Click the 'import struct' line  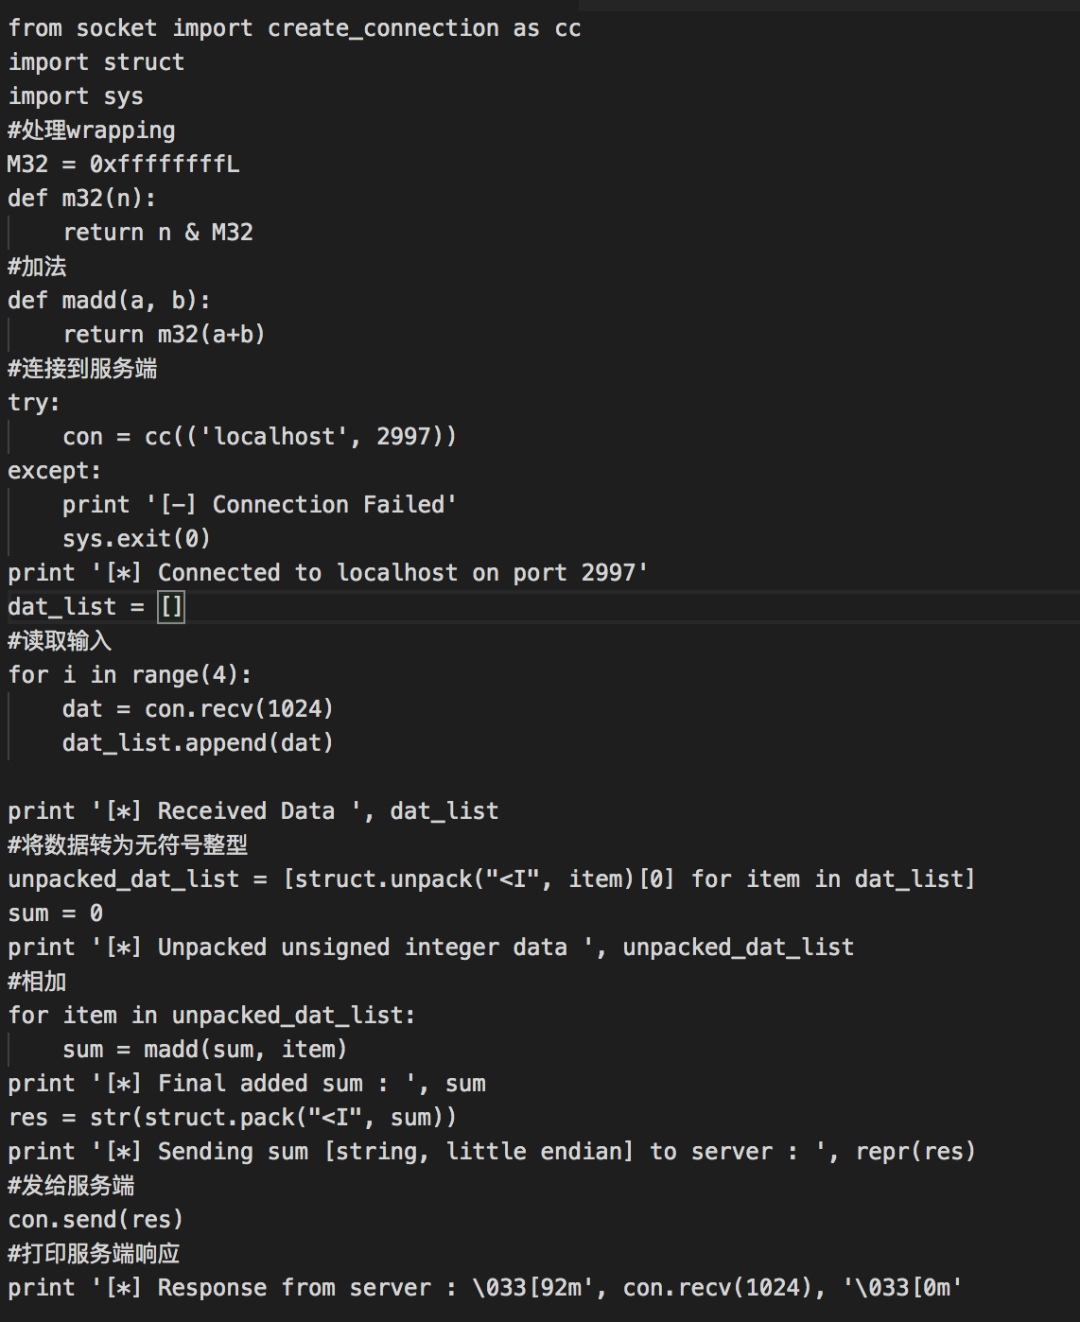[x=96, y=62]
